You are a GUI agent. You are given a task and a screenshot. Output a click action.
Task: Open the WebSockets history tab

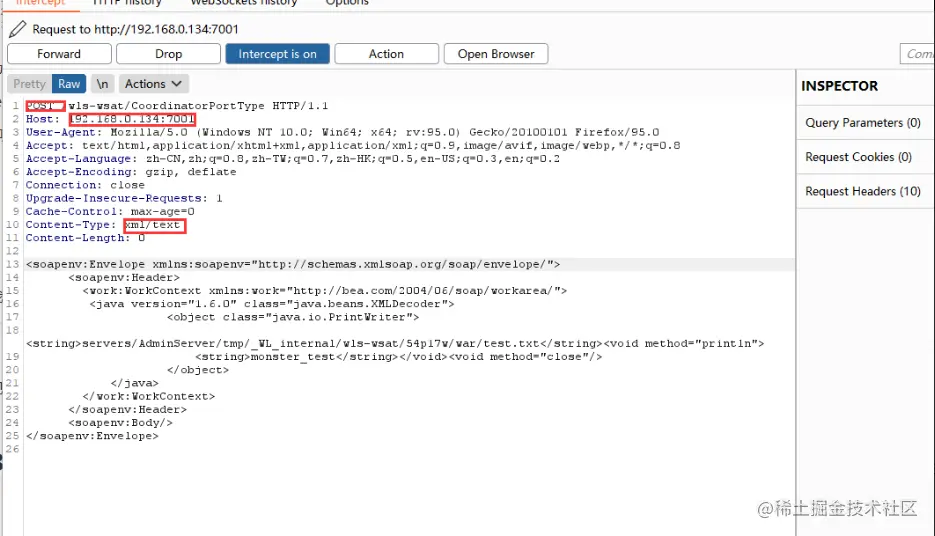click(244, 3)
